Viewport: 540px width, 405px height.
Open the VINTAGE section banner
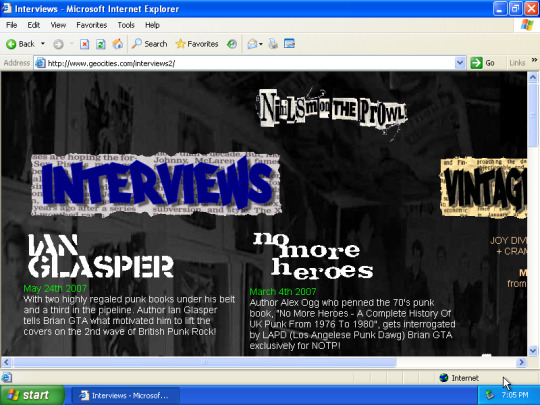[x=483, y=188]
